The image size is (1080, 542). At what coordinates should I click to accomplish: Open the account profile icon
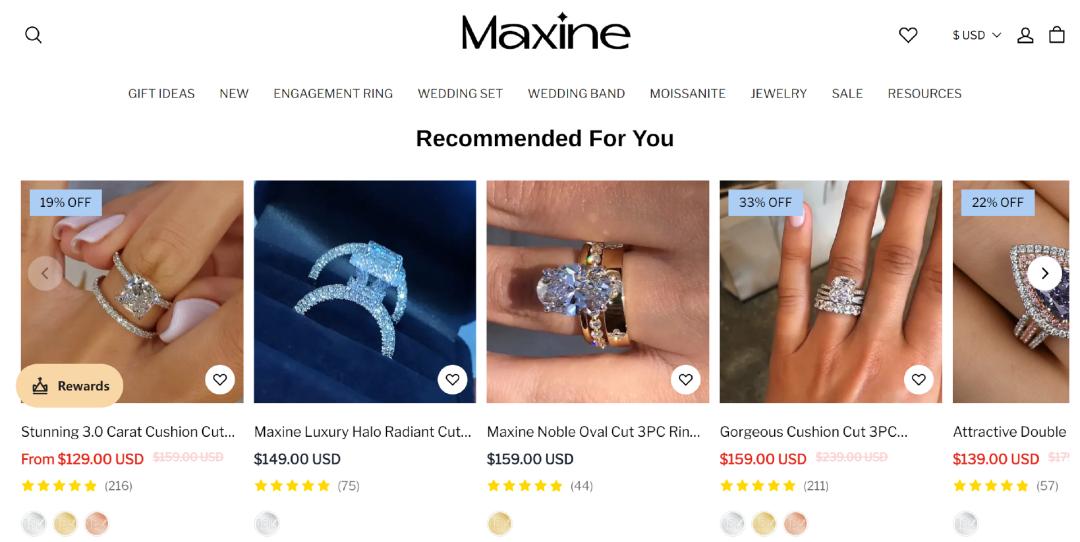coord(1025,35)
